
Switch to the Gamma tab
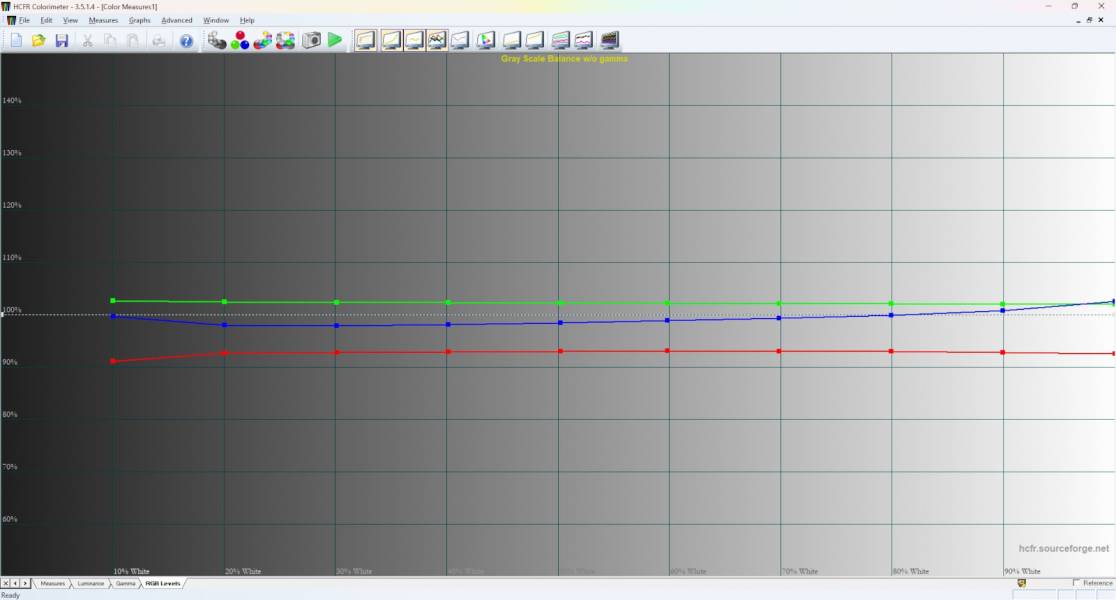[126, 584]
